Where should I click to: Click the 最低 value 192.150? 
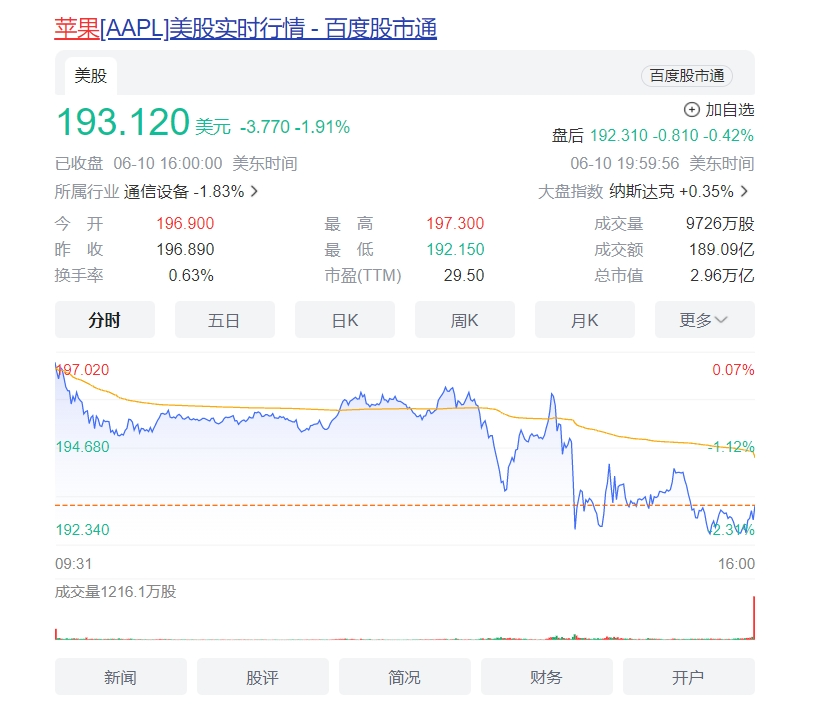click(455, 249)
